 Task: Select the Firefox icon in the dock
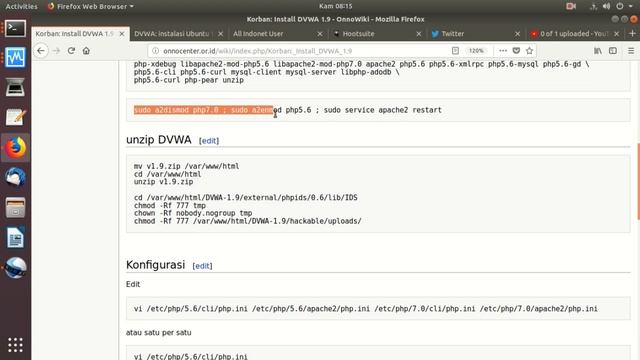click(x=15, y=147)
